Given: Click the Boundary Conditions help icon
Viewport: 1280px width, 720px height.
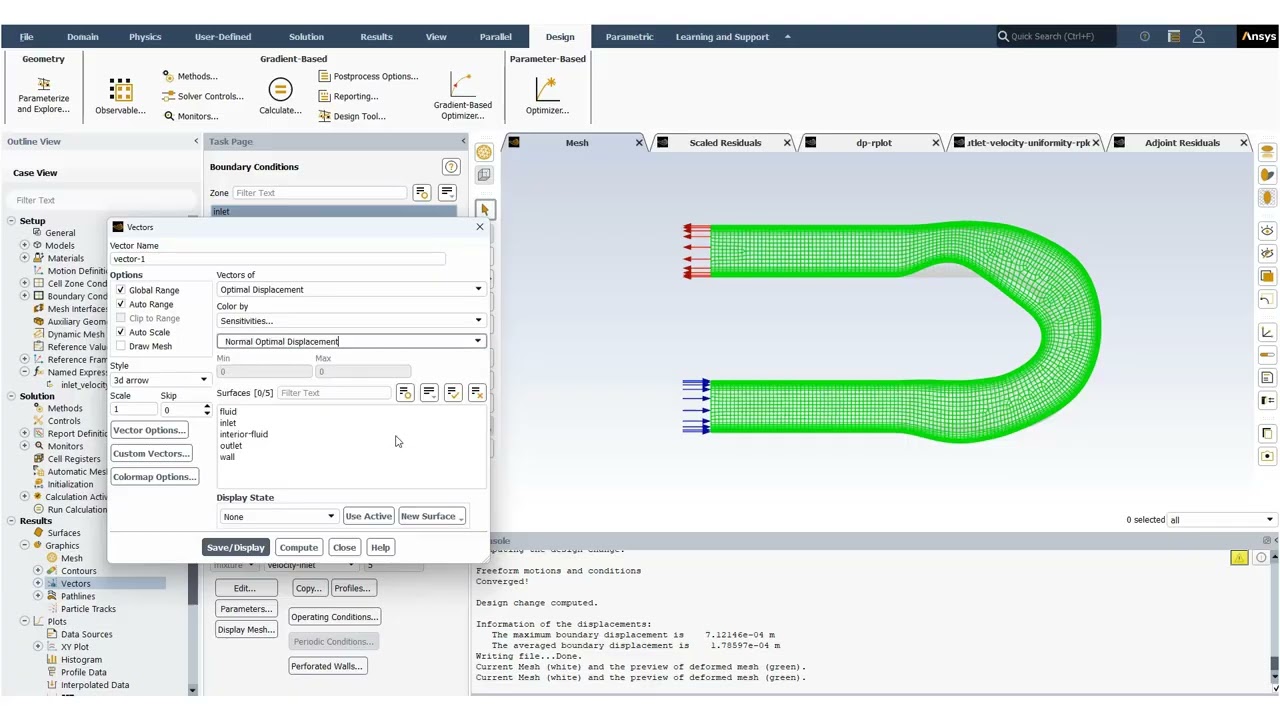Looking at the screenshot, I should (x=451, y=167).
